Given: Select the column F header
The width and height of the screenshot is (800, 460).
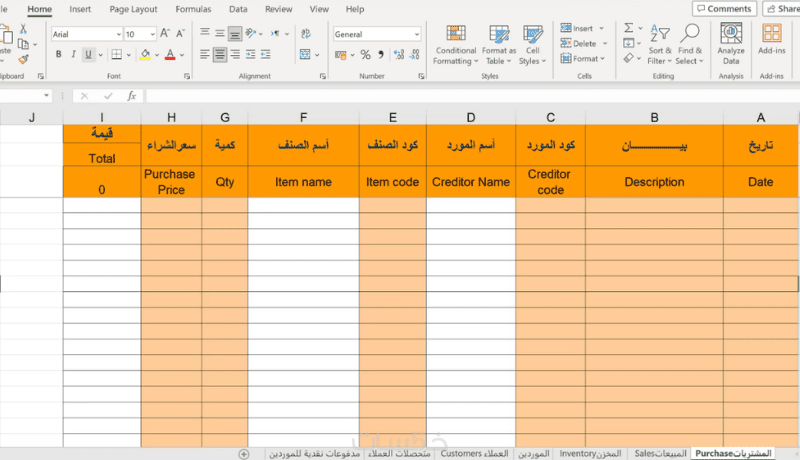Looking at the screenshot, I should click(304, 118).
